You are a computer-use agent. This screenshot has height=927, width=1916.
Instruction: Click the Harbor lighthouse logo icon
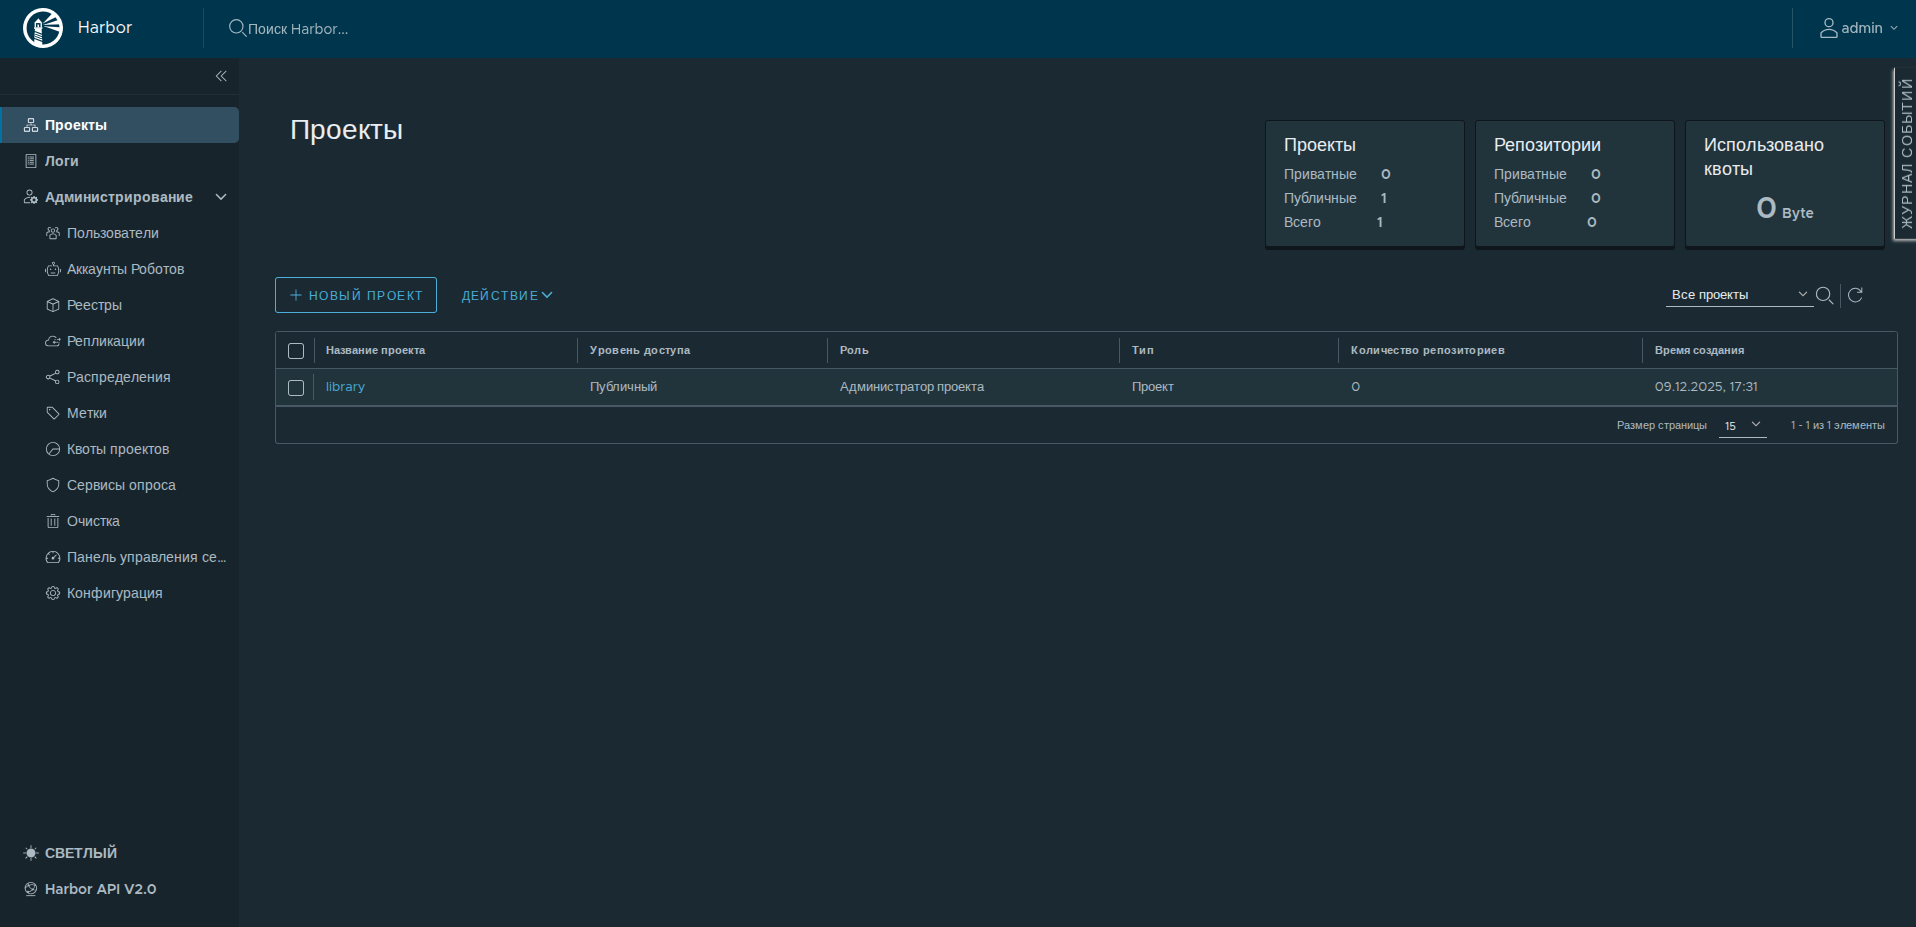pos(43,28)
